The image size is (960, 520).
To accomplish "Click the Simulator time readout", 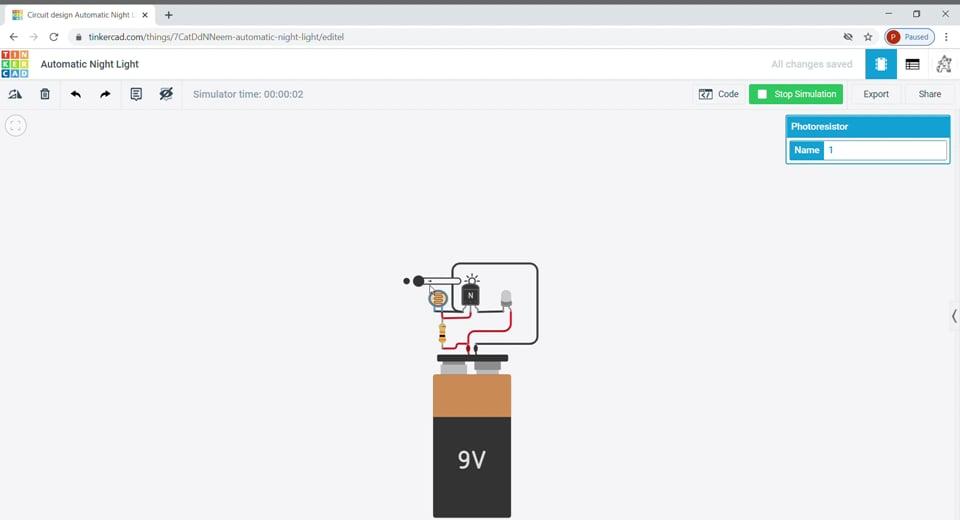I will (248, 94).
